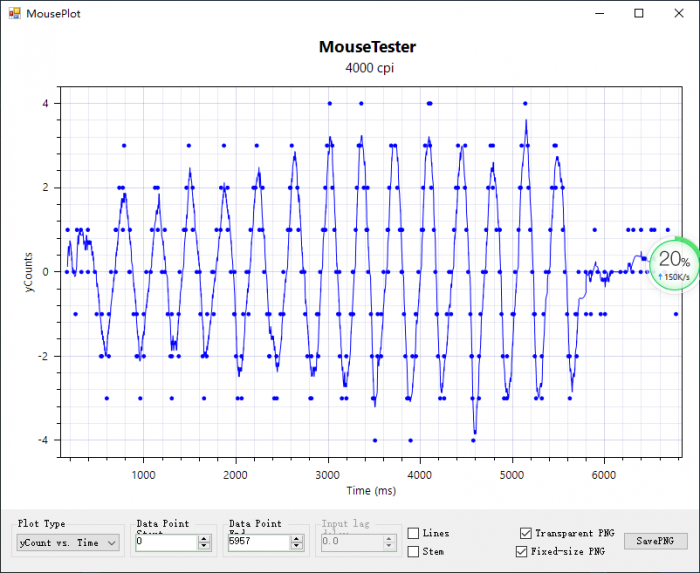Click the Time (ms) axis label
700x573 pixels.
372,490
